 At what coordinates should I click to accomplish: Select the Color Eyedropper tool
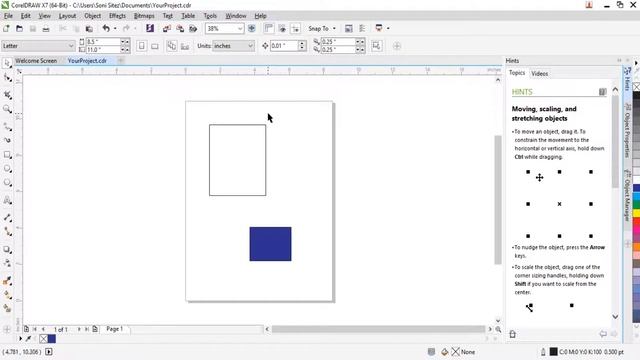[x=7, y=281]
